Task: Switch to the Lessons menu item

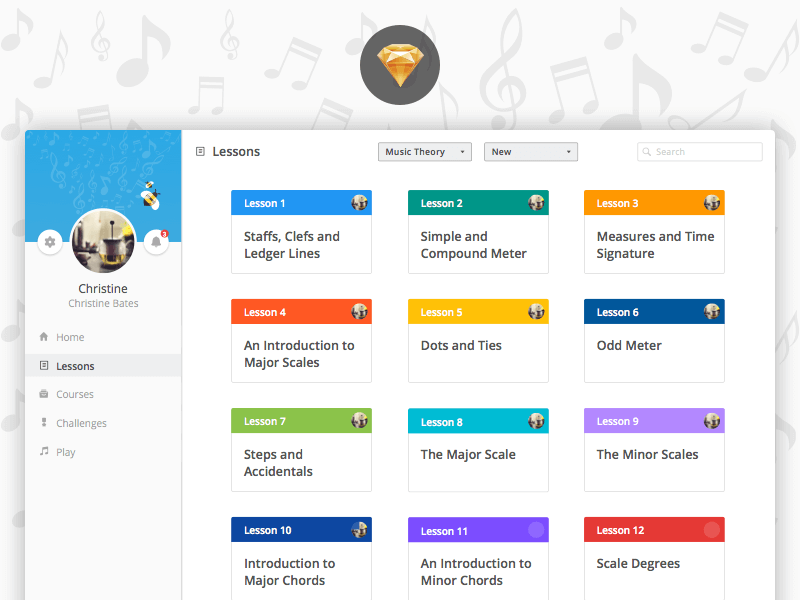Action: click(75, 366)
